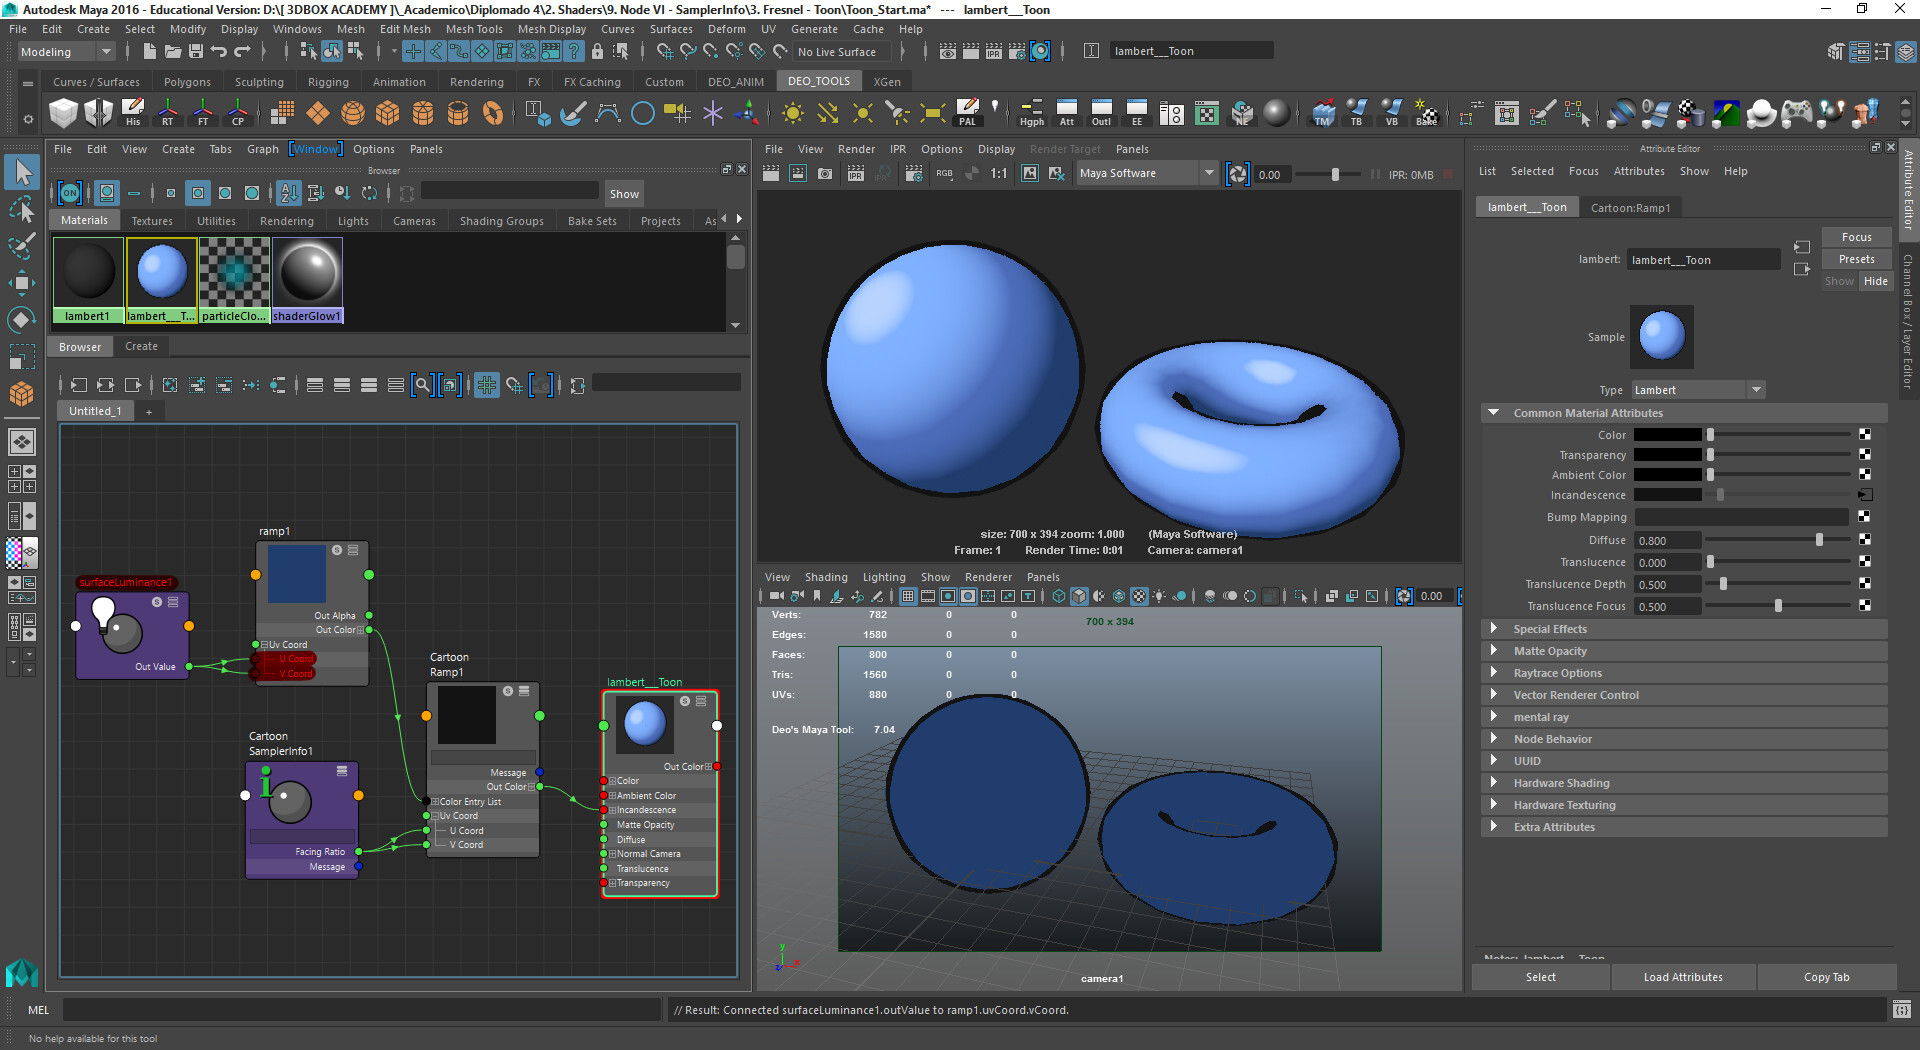Hide the lambert sample via the Hide button
The image size is (1920, 1050).
[x=1875, y=281]
